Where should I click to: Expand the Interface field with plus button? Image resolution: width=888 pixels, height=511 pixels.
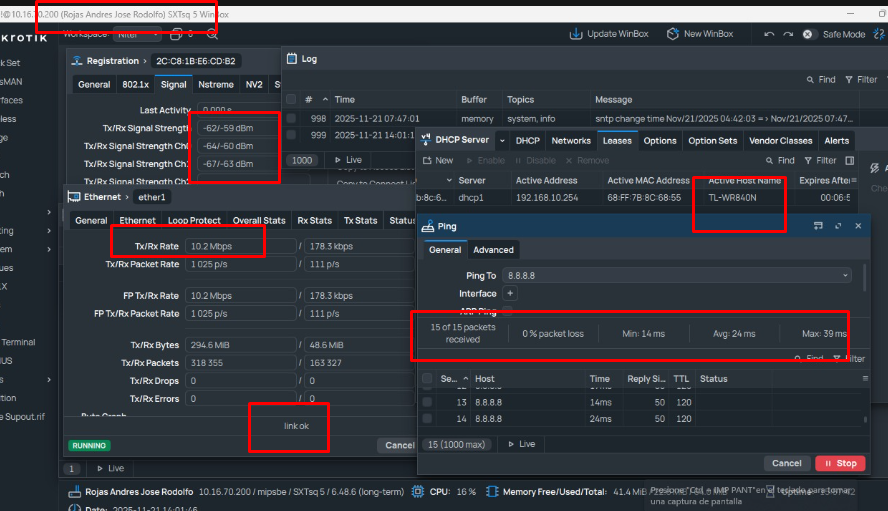click(510, 294)
